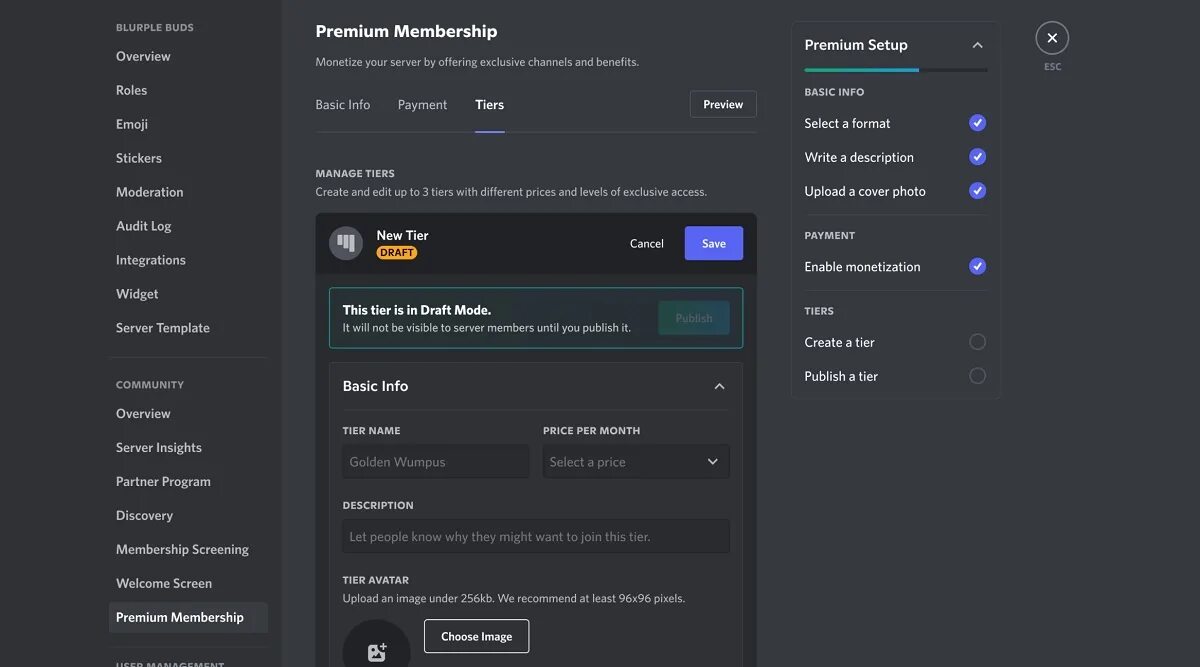Click the Upload a cover photo checkmark

pyautogui.click(x=977, y=191)
